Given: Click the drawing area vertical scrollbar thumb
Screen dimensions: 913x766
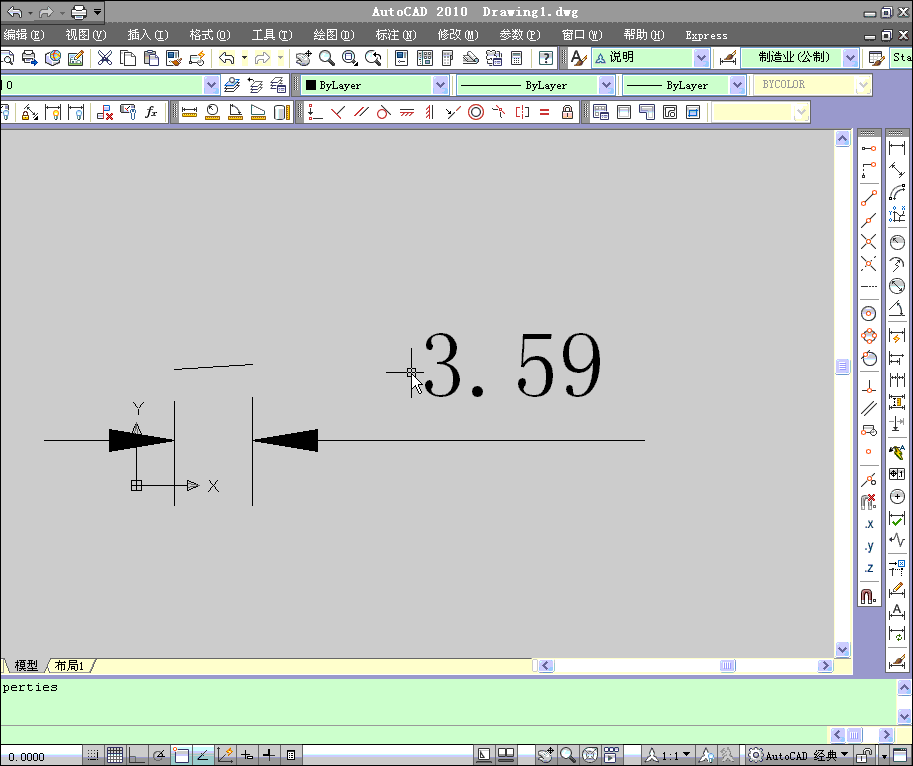Looking at the screenshot, I should [843, 366].
